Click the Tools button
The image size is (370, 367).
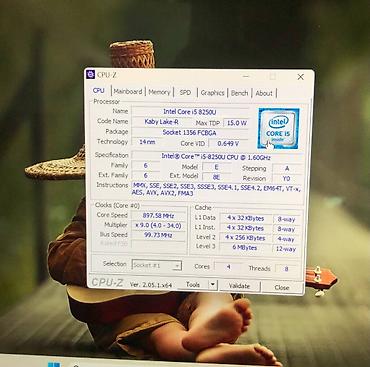point(193,284)
